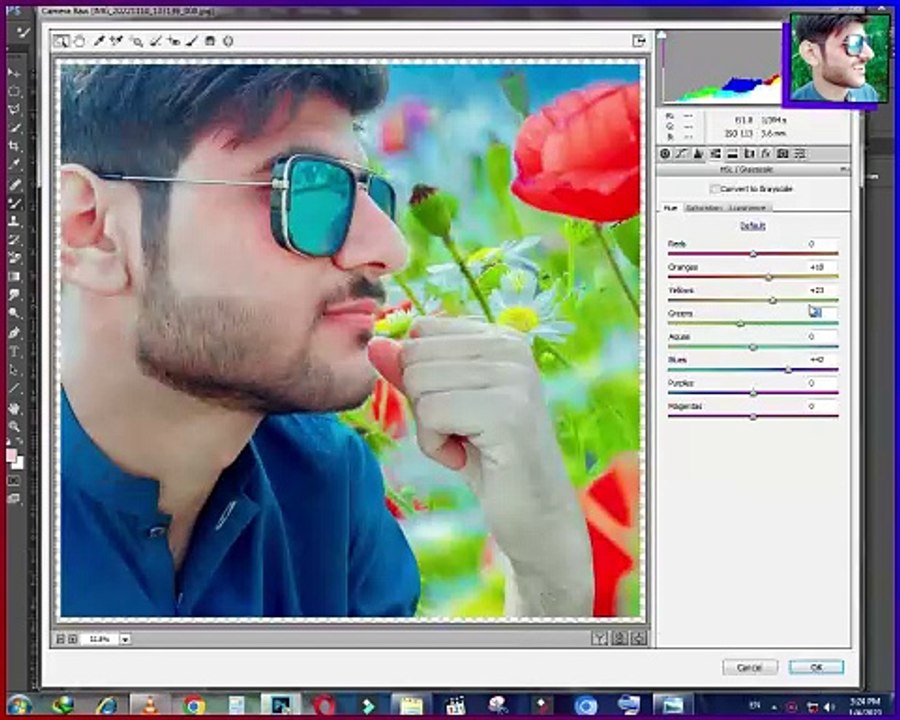Open the Detail panel tab icon

pos(698,153)
